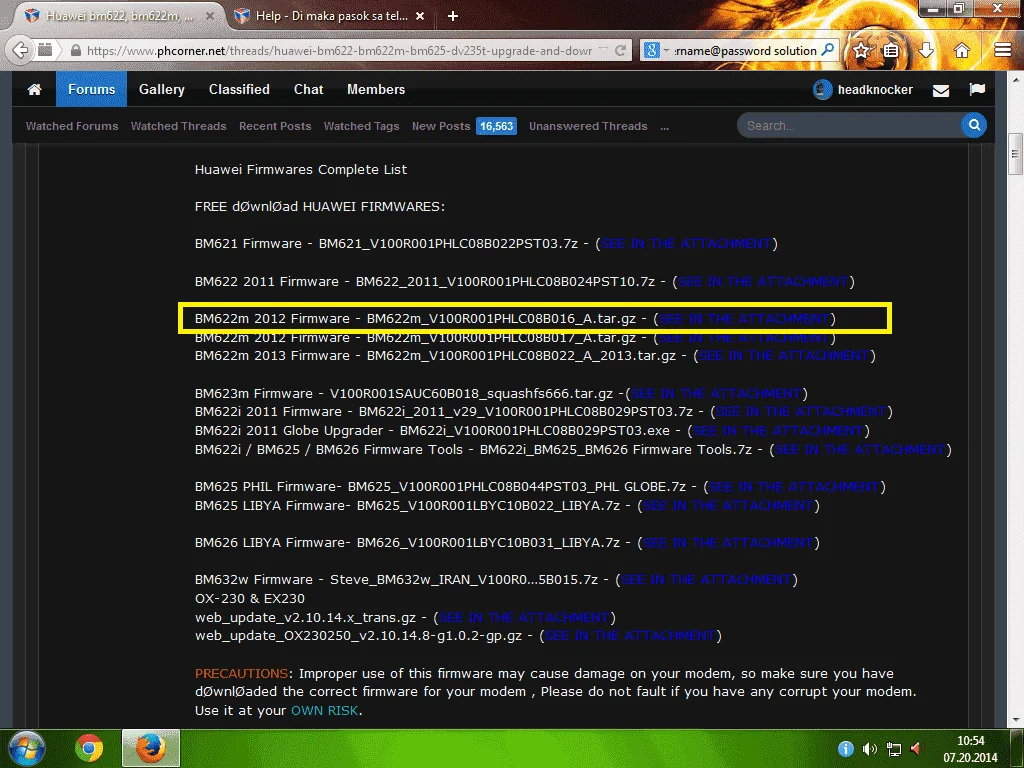This screenshot has height=768, width=1024.
Task: Open attachment link for BM632w Firmware
Action: [706, 579]
